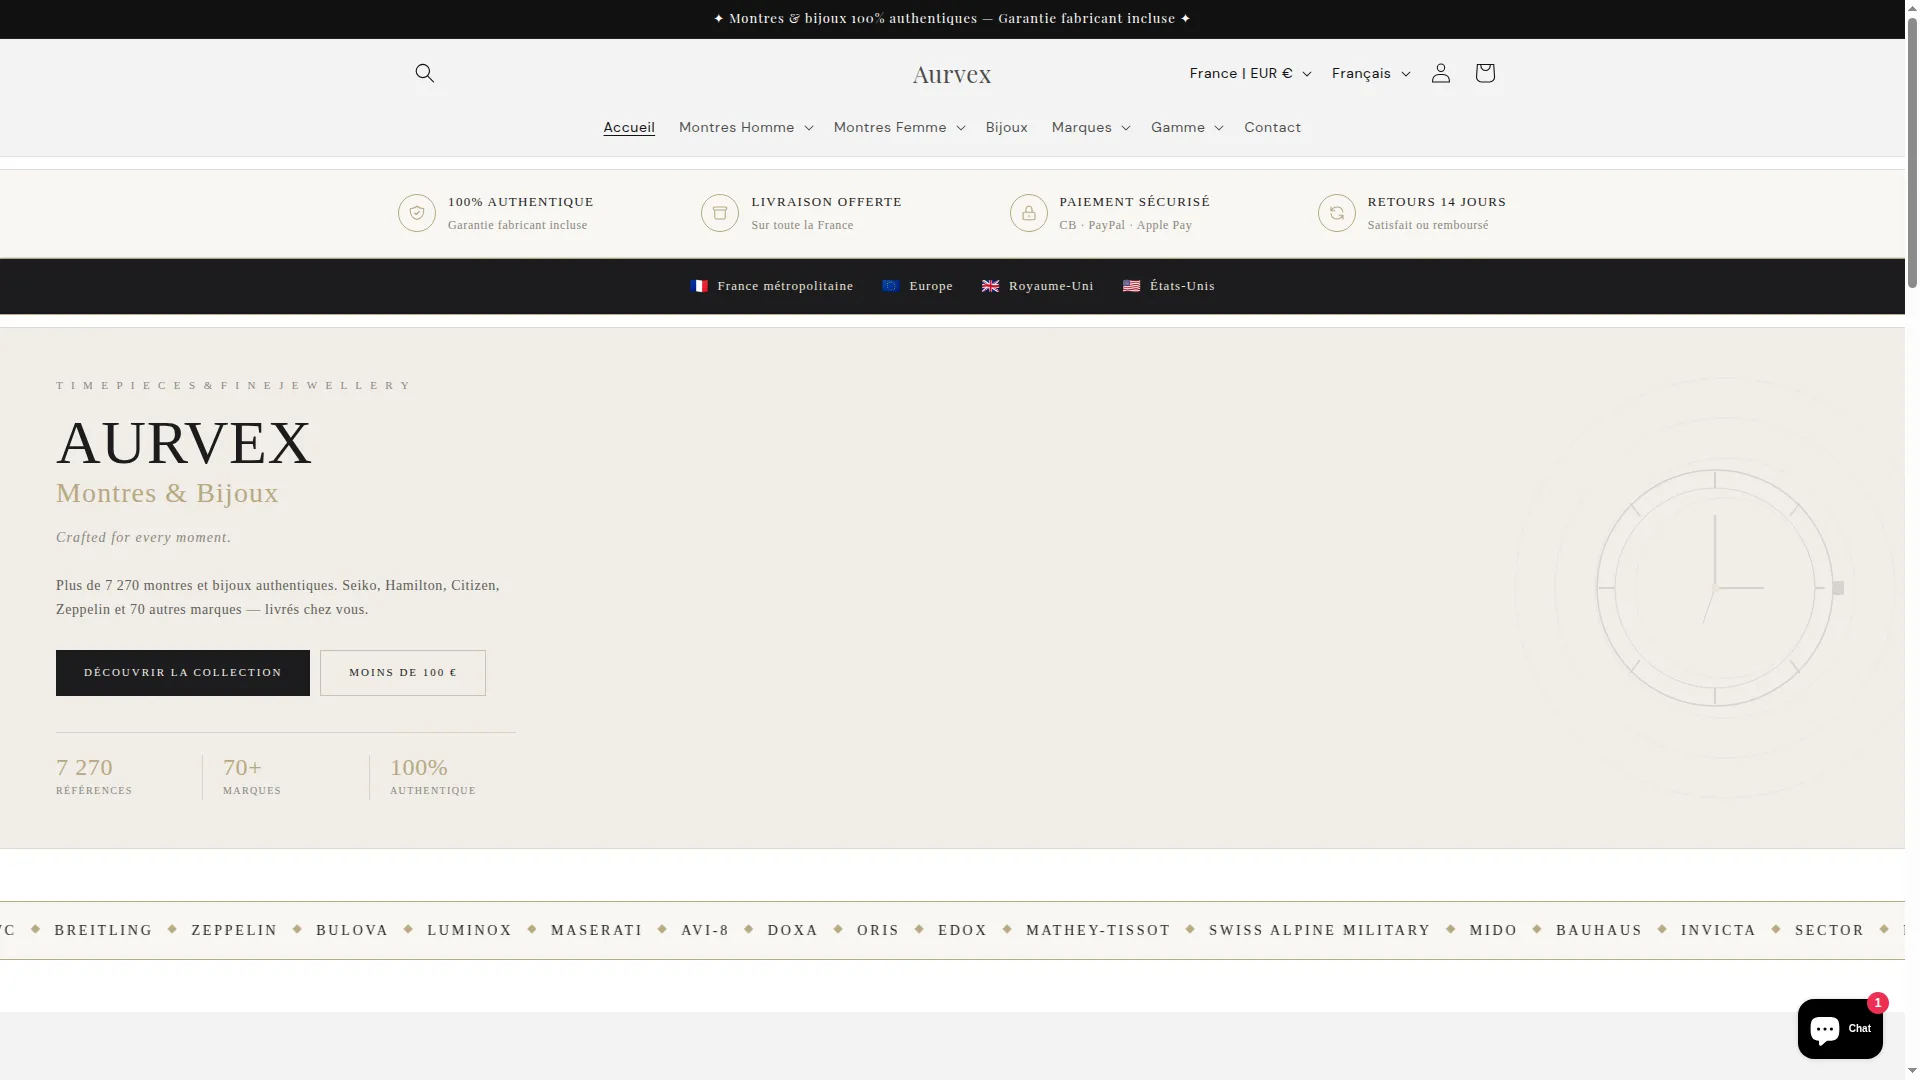Expand the Montres Homme menu
Image resolution: width=1920 pixels, height=1080 pixels.
746,127
